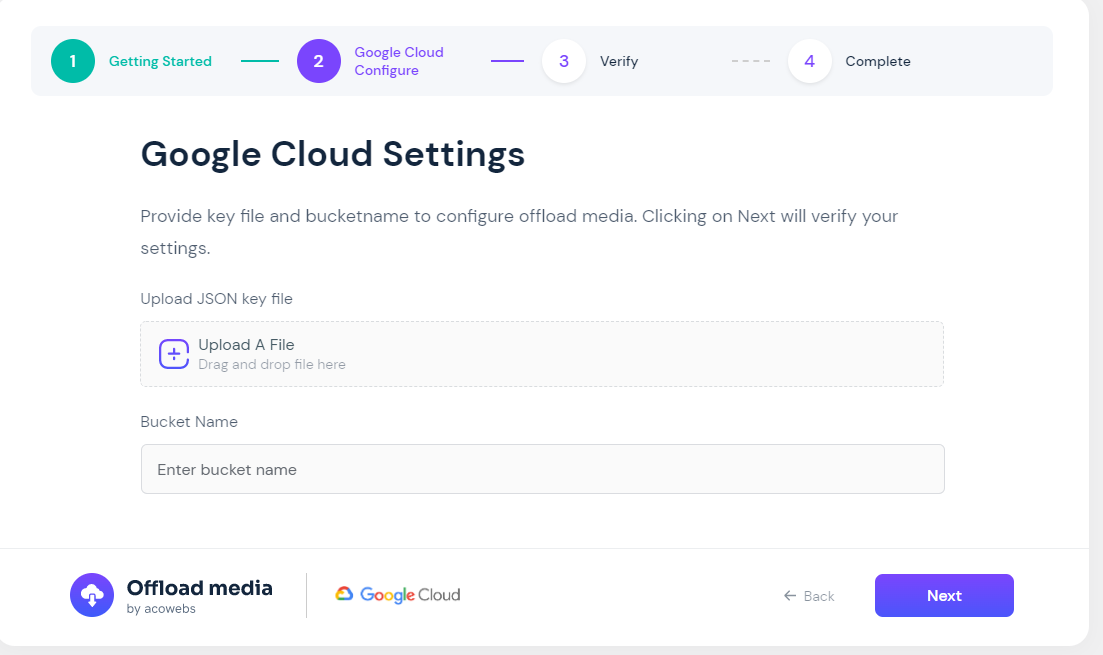1103x655 pixels.
Task: Click the 'Drag and drop file here' hint
Action: (x=272, y=364)
